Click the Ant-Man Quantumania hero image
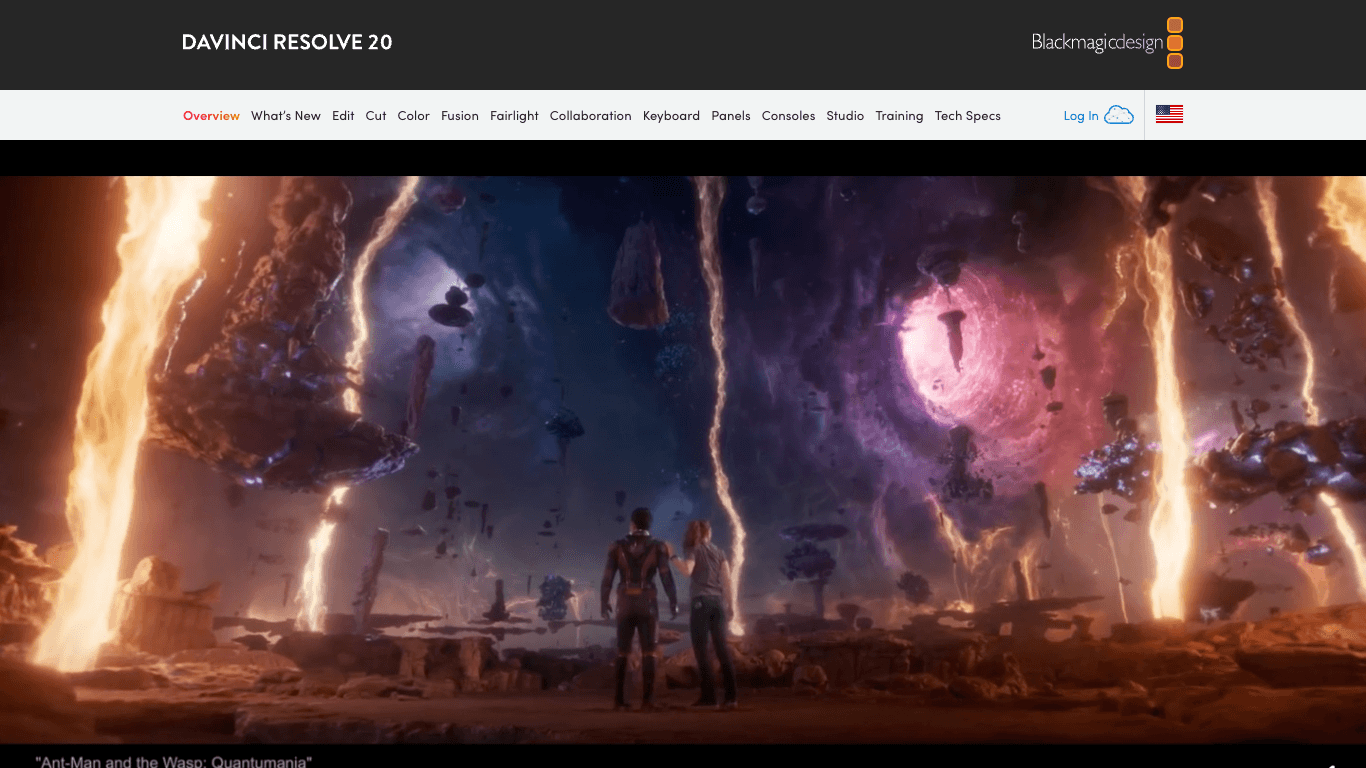 [683, 460]
